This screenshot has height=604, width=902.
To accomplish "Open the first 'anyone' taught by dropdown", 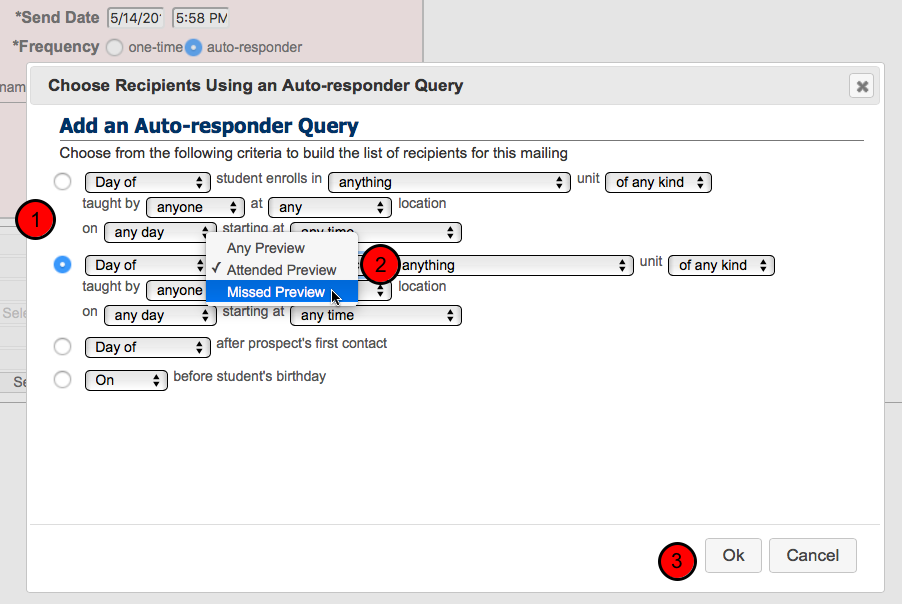I will [x=195, y=207].
